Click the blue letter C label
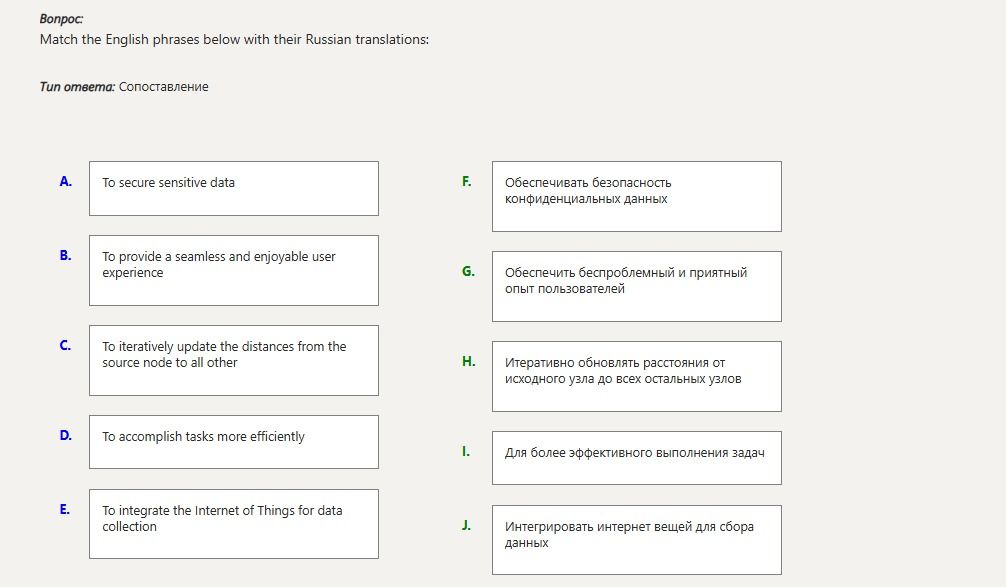This screenshot has height=587, width=1006. (x=65, y=345)
